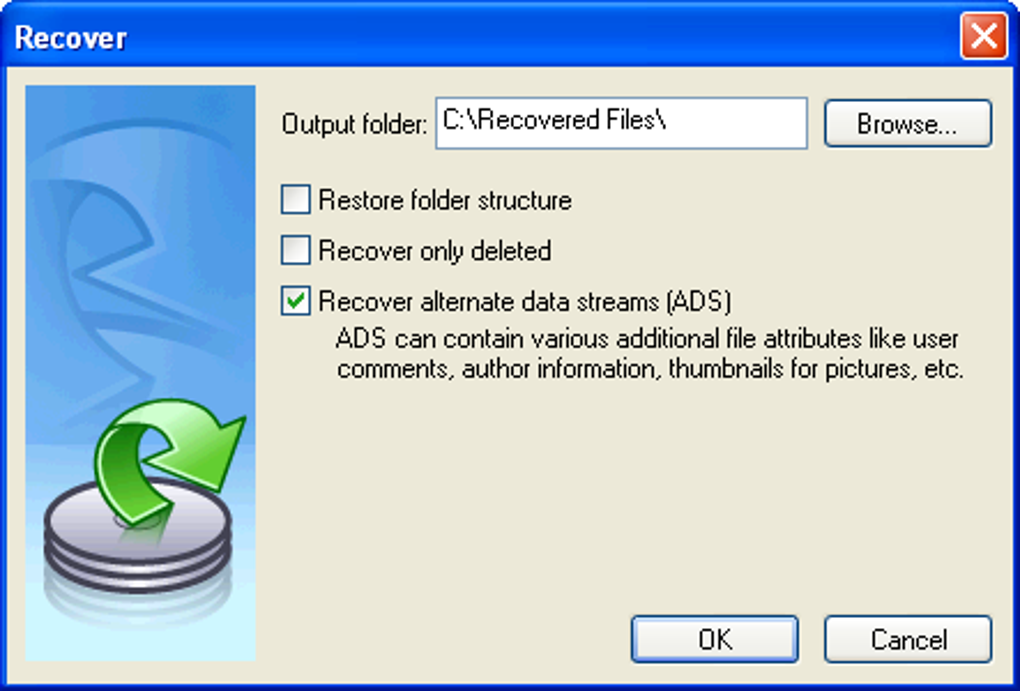
Task: Click the ADS description line mentioning user comments
Action: [x=647, y=339]
